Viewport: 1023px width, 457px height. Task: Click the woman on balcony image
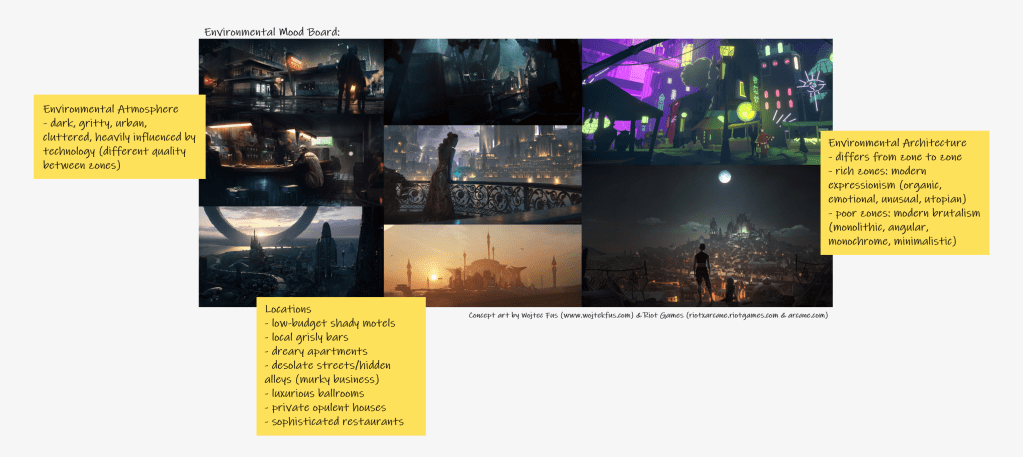click(x=482, y=174)
